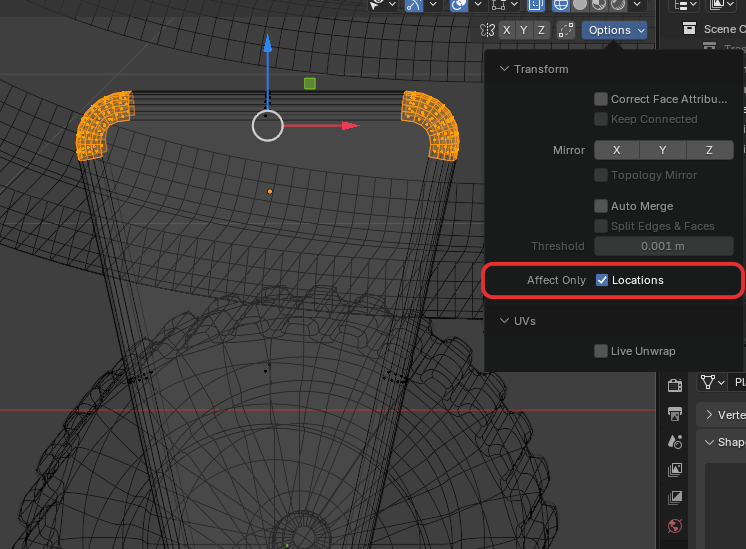The height and width of the screenshot is (549, 746).
Task: Open the selectability dropdown arrow in header
Action: pos(392,5)
